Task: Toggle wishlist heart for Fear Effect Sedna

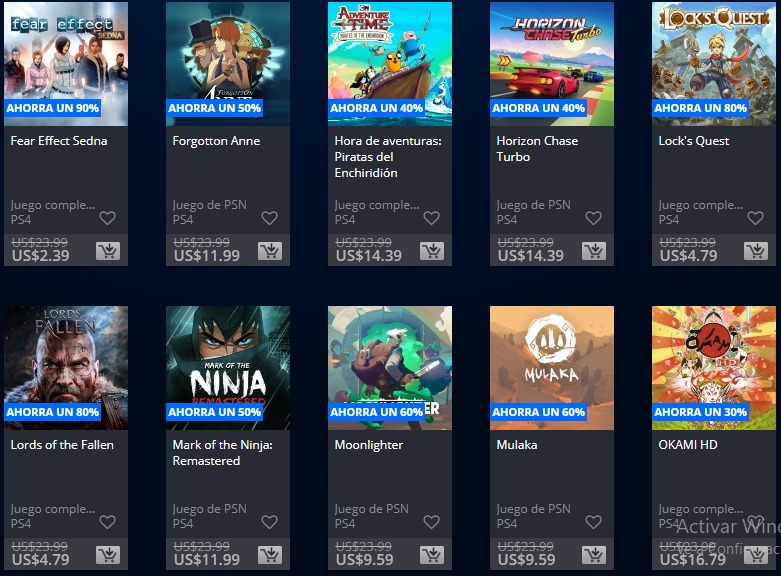Action: pyautogui.click(x=108, y=218)
